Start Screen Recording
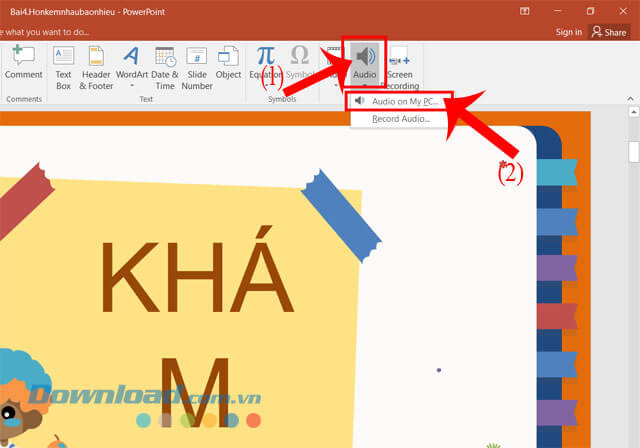The height and width of the screenshot is (448, 640). pyautogui.click(x=400, y=67)
